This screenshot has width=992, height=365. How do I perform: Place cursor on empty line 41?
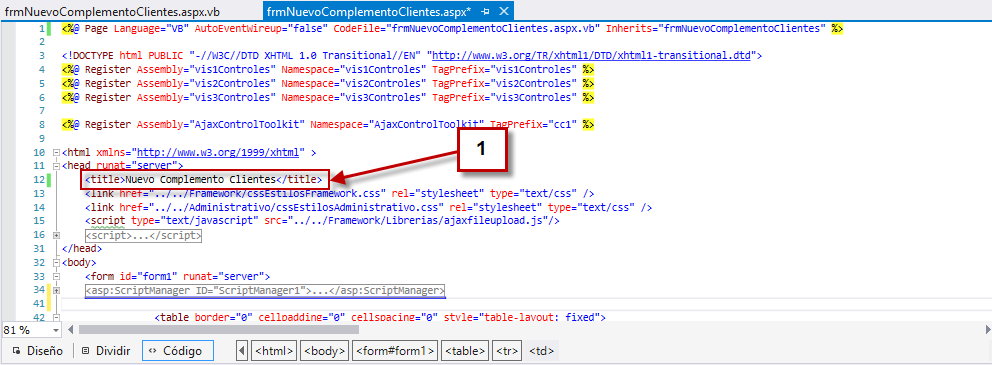coord(525,304)
